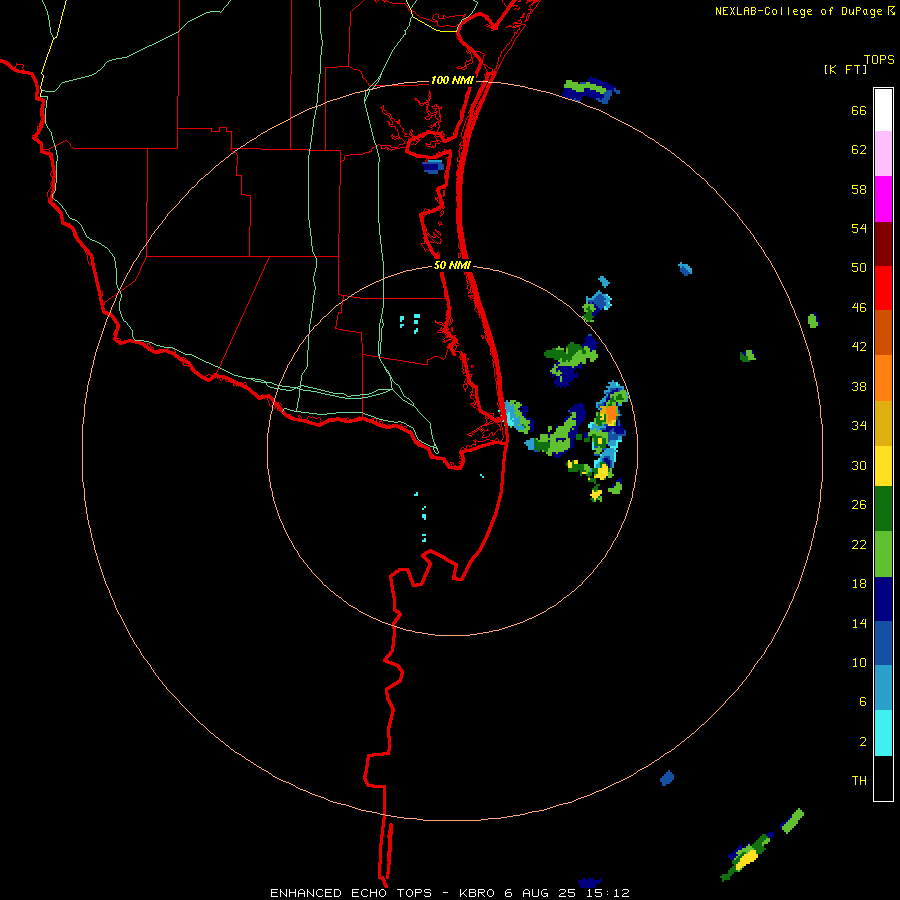Click the TH threshold label
The height and width of the screenshot is (900, 900).
click(859, 781)
